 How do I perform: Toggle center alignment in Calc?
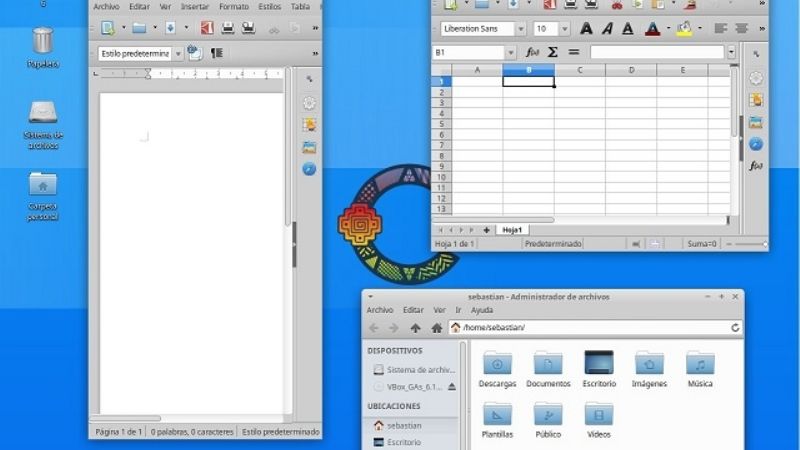coord(741,29)
